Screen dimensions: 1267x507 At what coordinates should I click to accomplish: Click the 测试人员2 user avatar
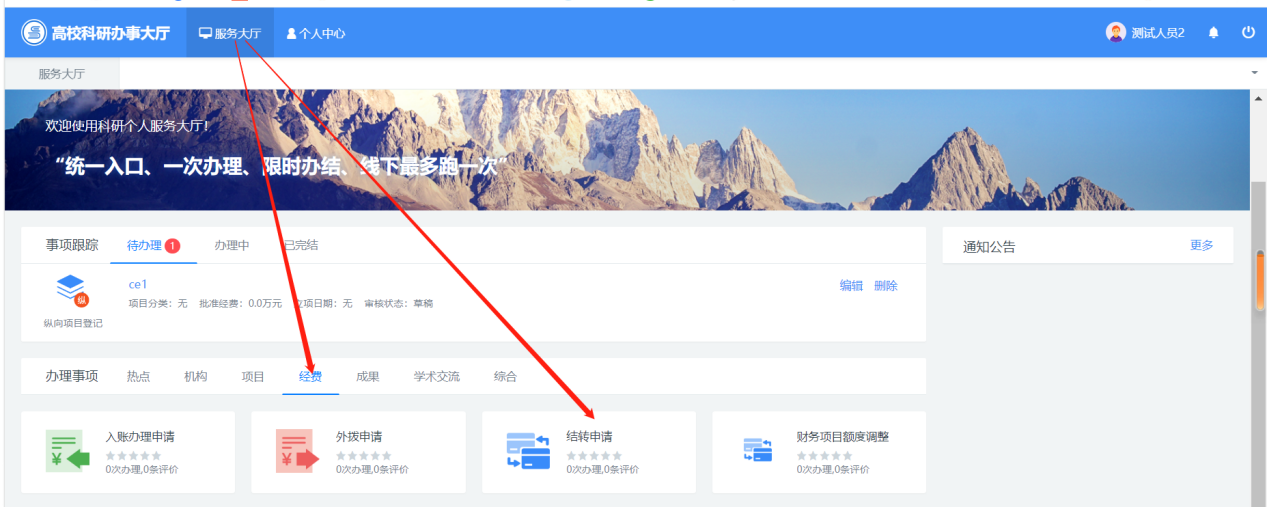pyautogui.click(x=1115, y=33)
